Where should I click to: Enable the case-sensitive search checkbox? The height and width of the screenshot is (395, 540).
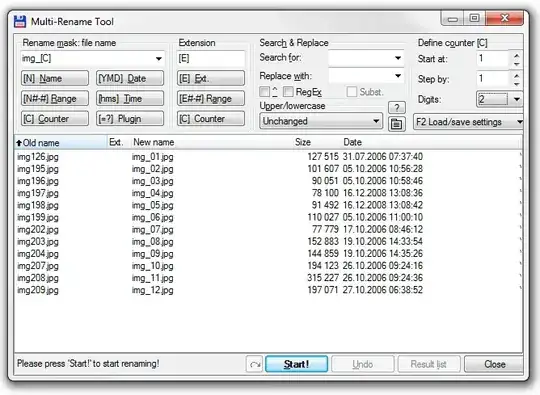(x=264, y=92)
